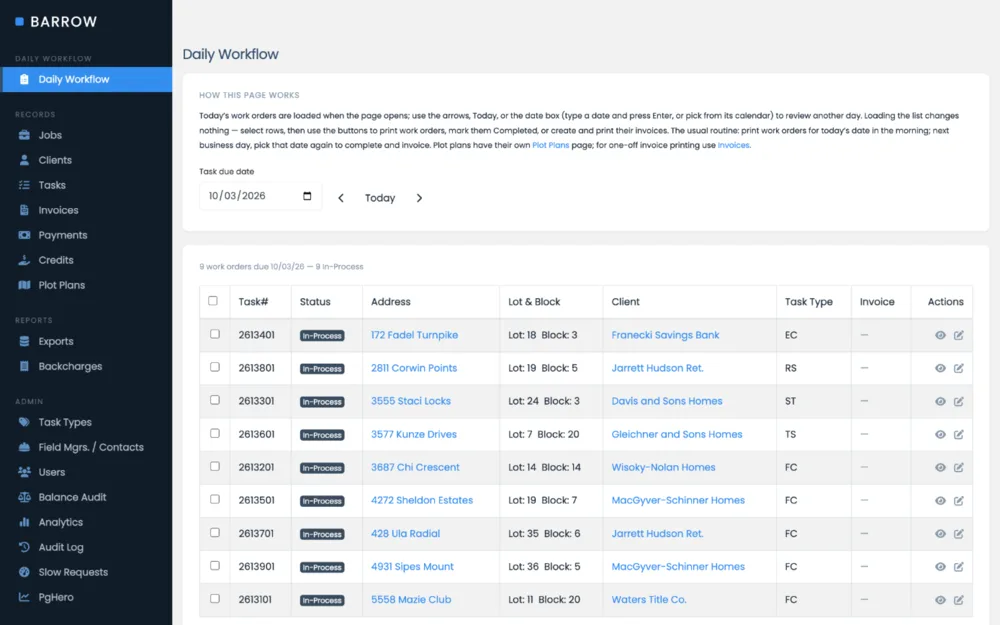
Task: Select checkbox for task 2613201
Action: pos(215,467)
